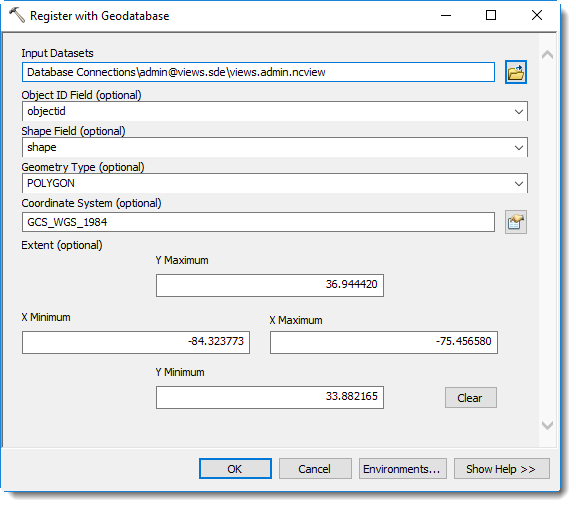Open the Environments settings
Screen dimensions: 576x507
403,468
